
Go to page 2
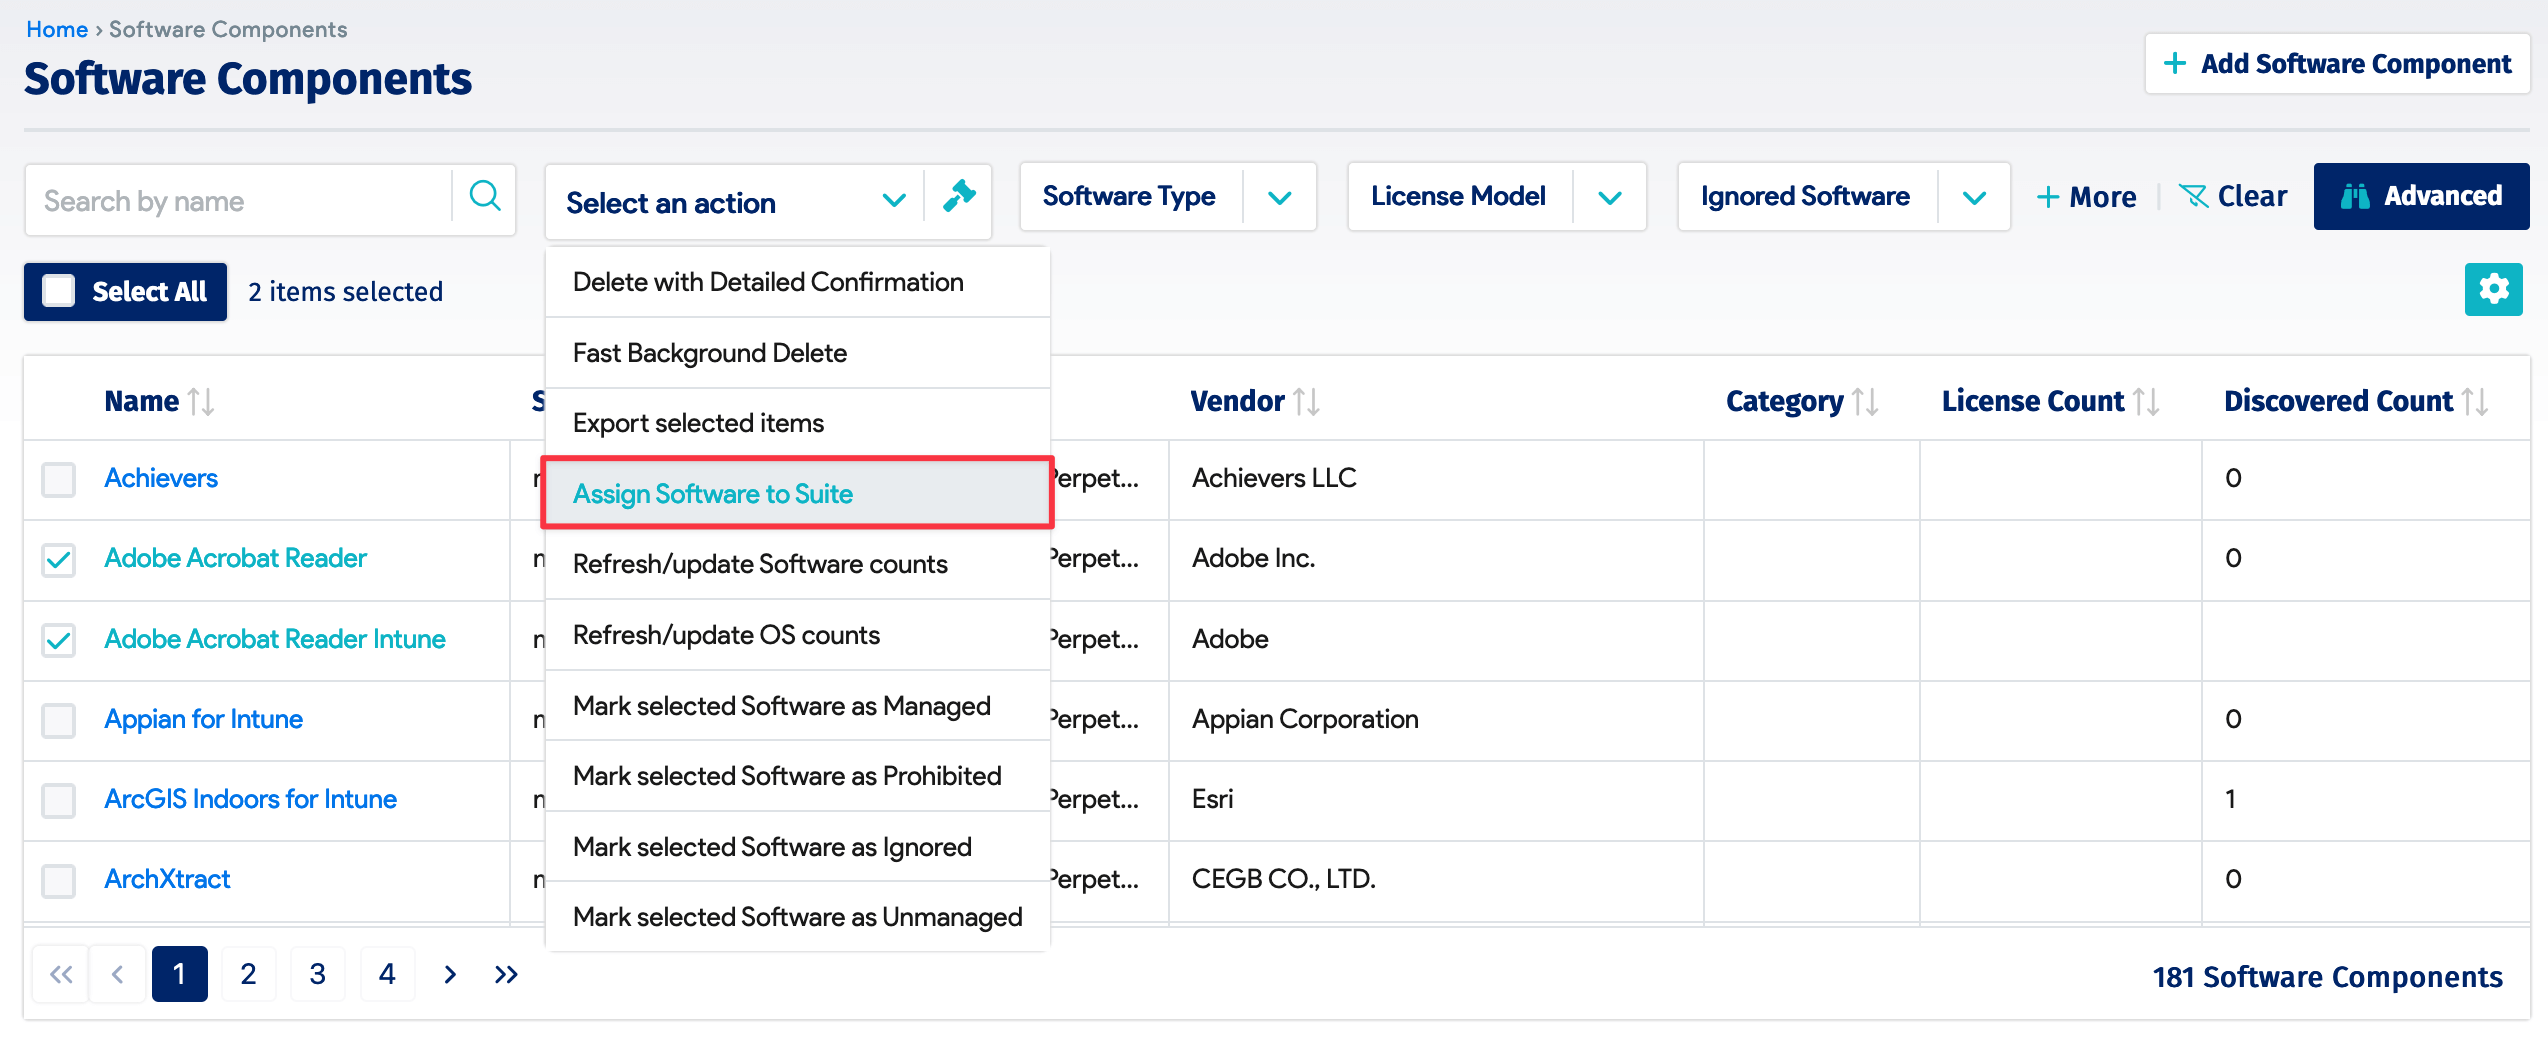(248, 974)
